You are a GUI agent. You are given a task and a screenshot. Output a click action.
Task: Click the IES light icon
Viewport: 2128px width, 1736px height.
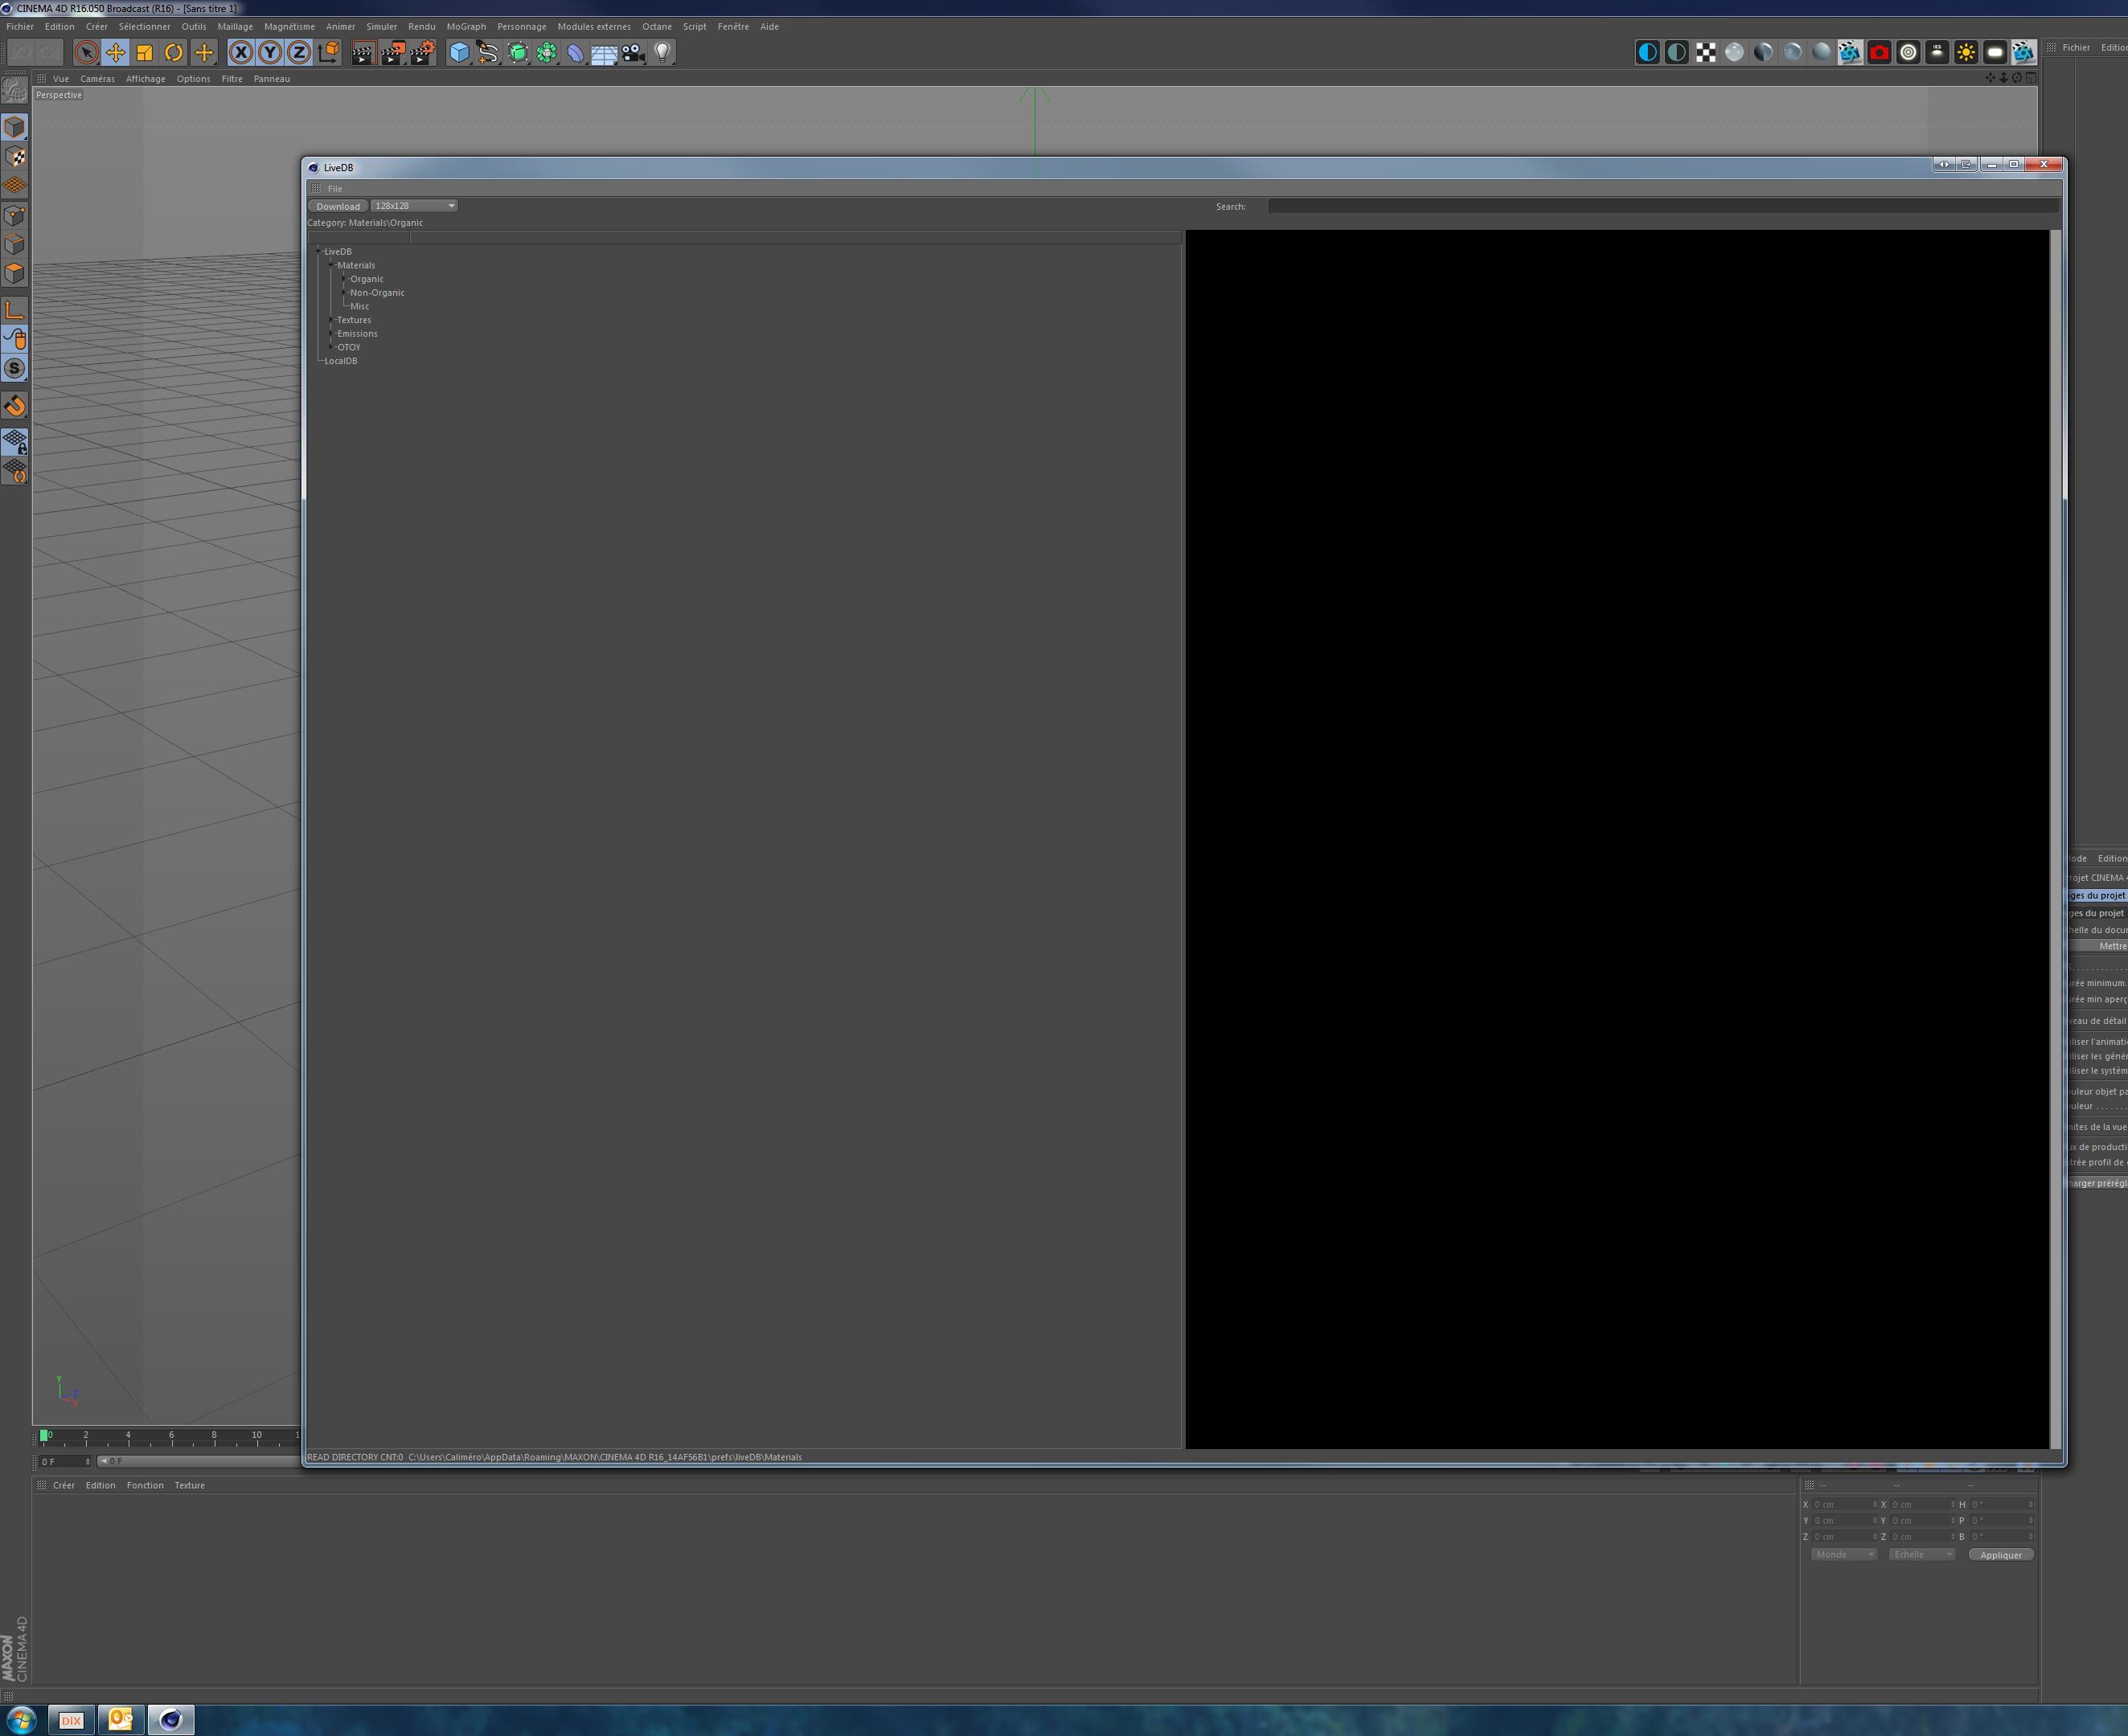pyautogui.click(x=1937, y=53)
